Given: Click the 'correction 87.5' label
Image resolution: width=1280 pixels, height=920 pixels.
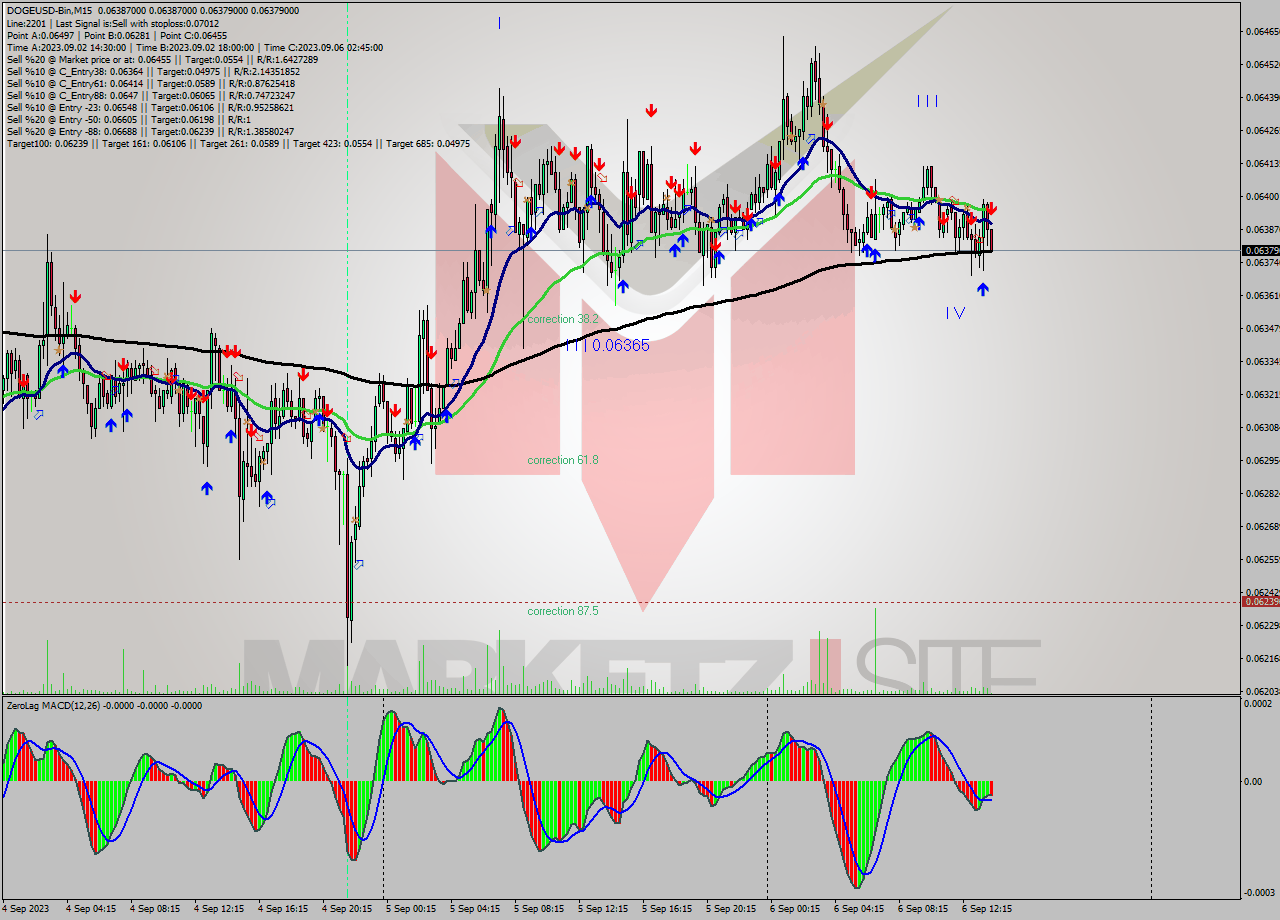Looking at the screenshot, I should (563, 610).
